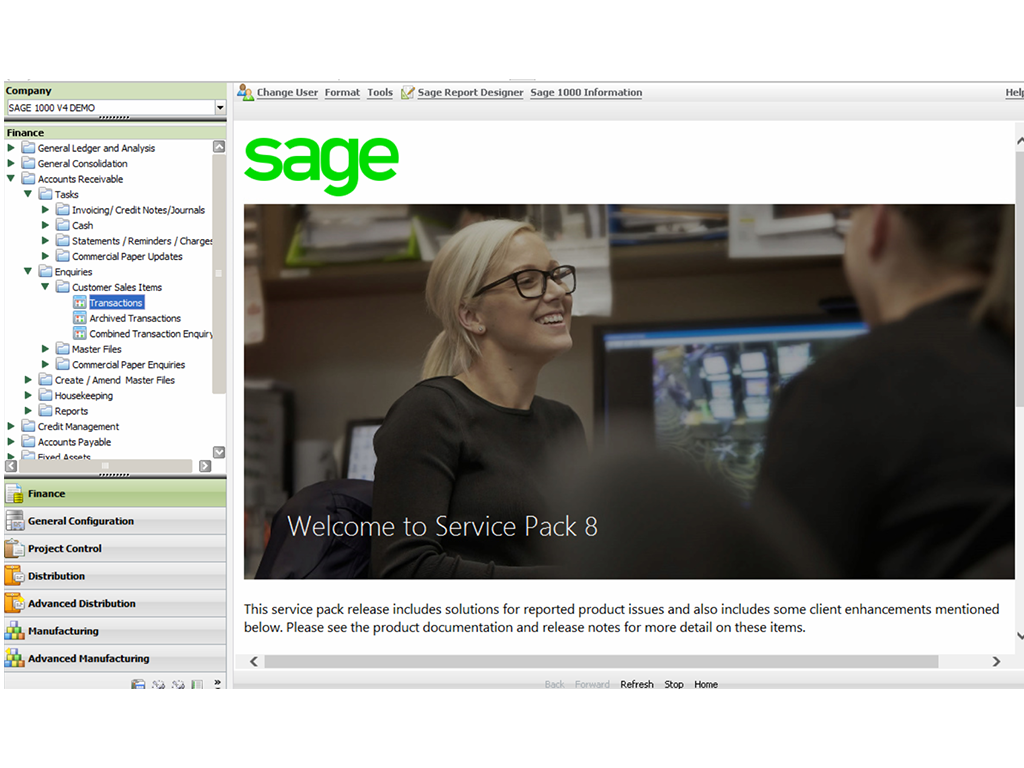Click the Credit Management folder icon
The height and width of the screenshot is (768, 1024).
pyautogui.click(x=28, y=426)
